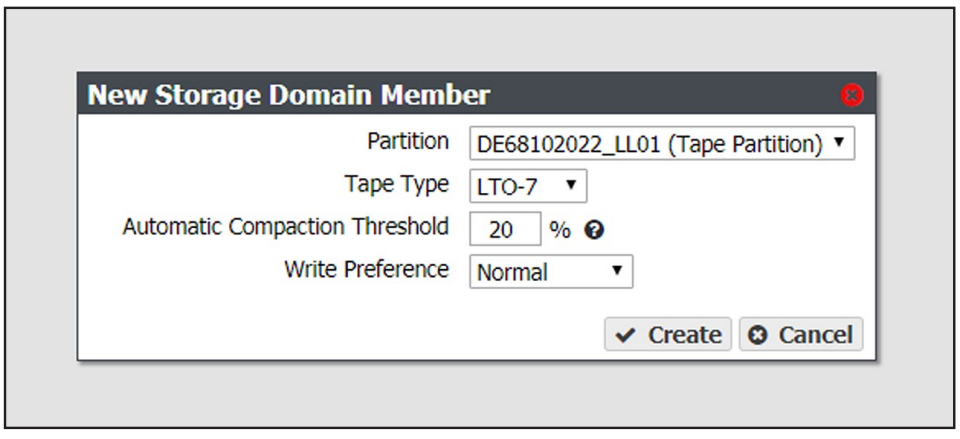
Task: Expand the Tape Type LTO-7 selector
Action: tap(528, 186)
